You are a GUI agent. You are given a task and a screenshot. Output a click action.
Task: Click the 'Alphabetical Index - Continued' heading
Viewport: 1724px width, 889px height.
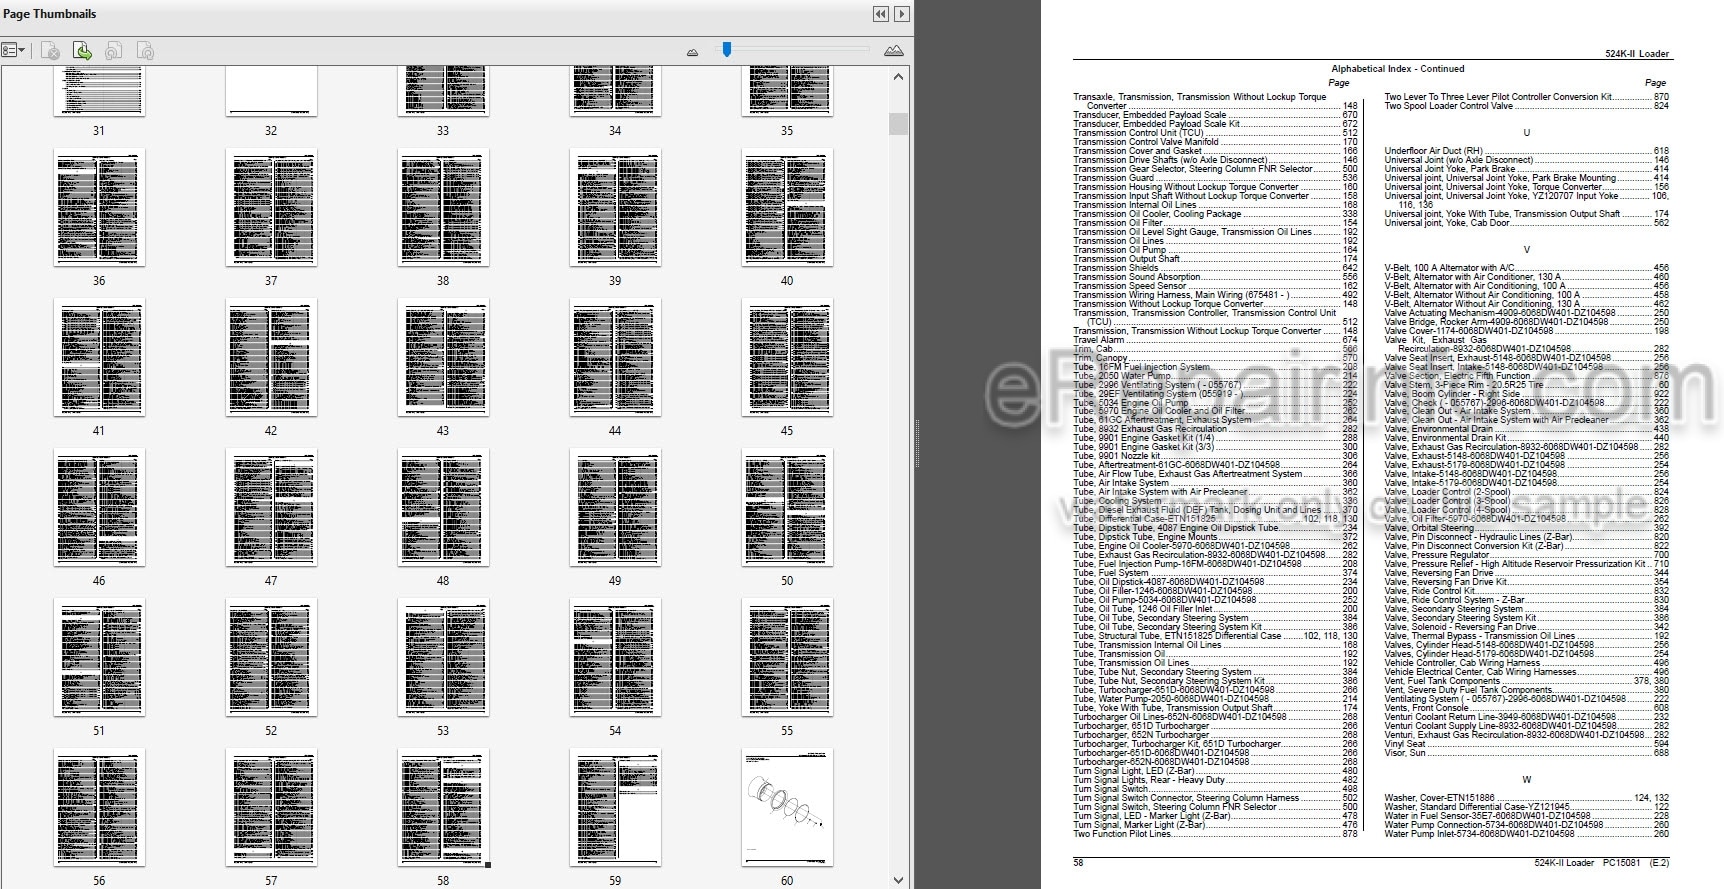pyautogui.click(x=1397, y=69)
